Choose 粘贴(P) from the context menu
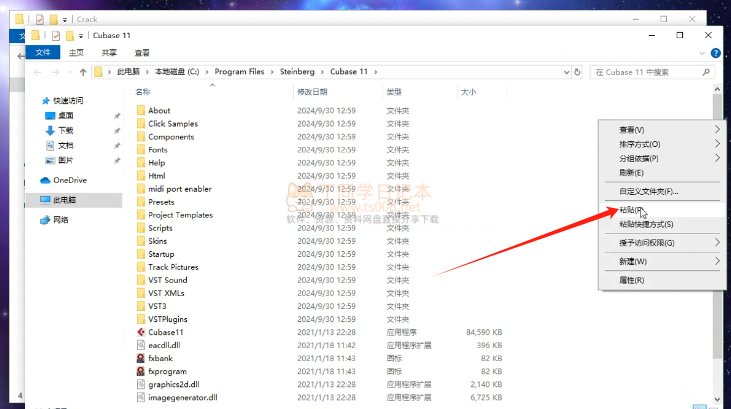 click(x=632, y=211)
